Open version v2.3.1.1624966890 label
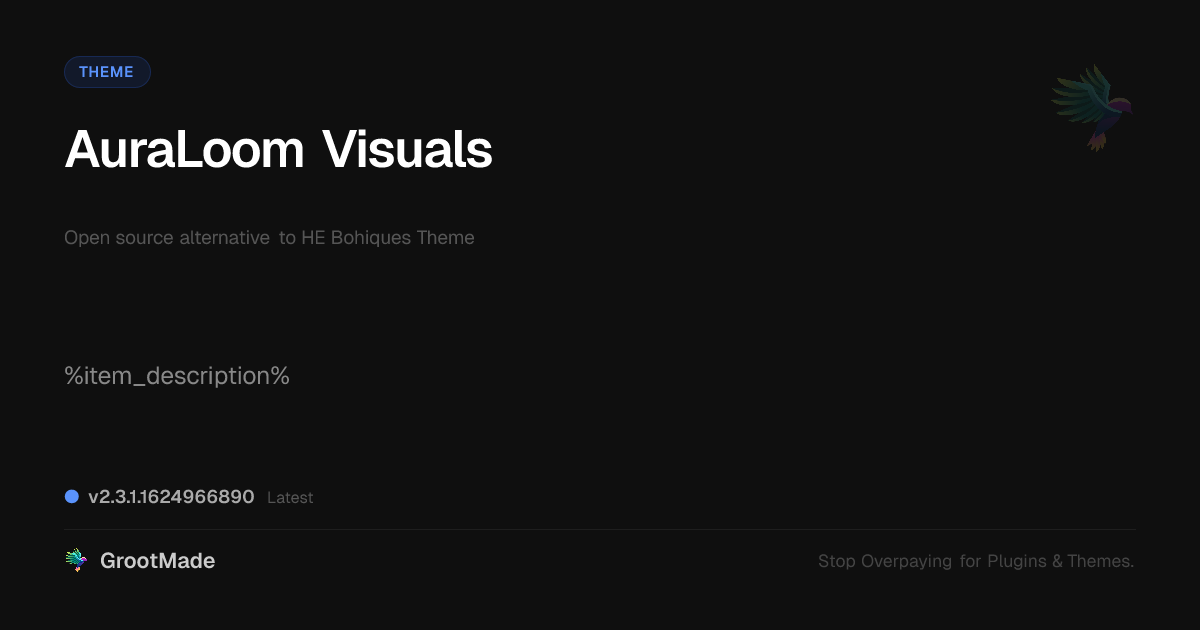Screen dimensions: 1200x630 (x=171, y=497)
